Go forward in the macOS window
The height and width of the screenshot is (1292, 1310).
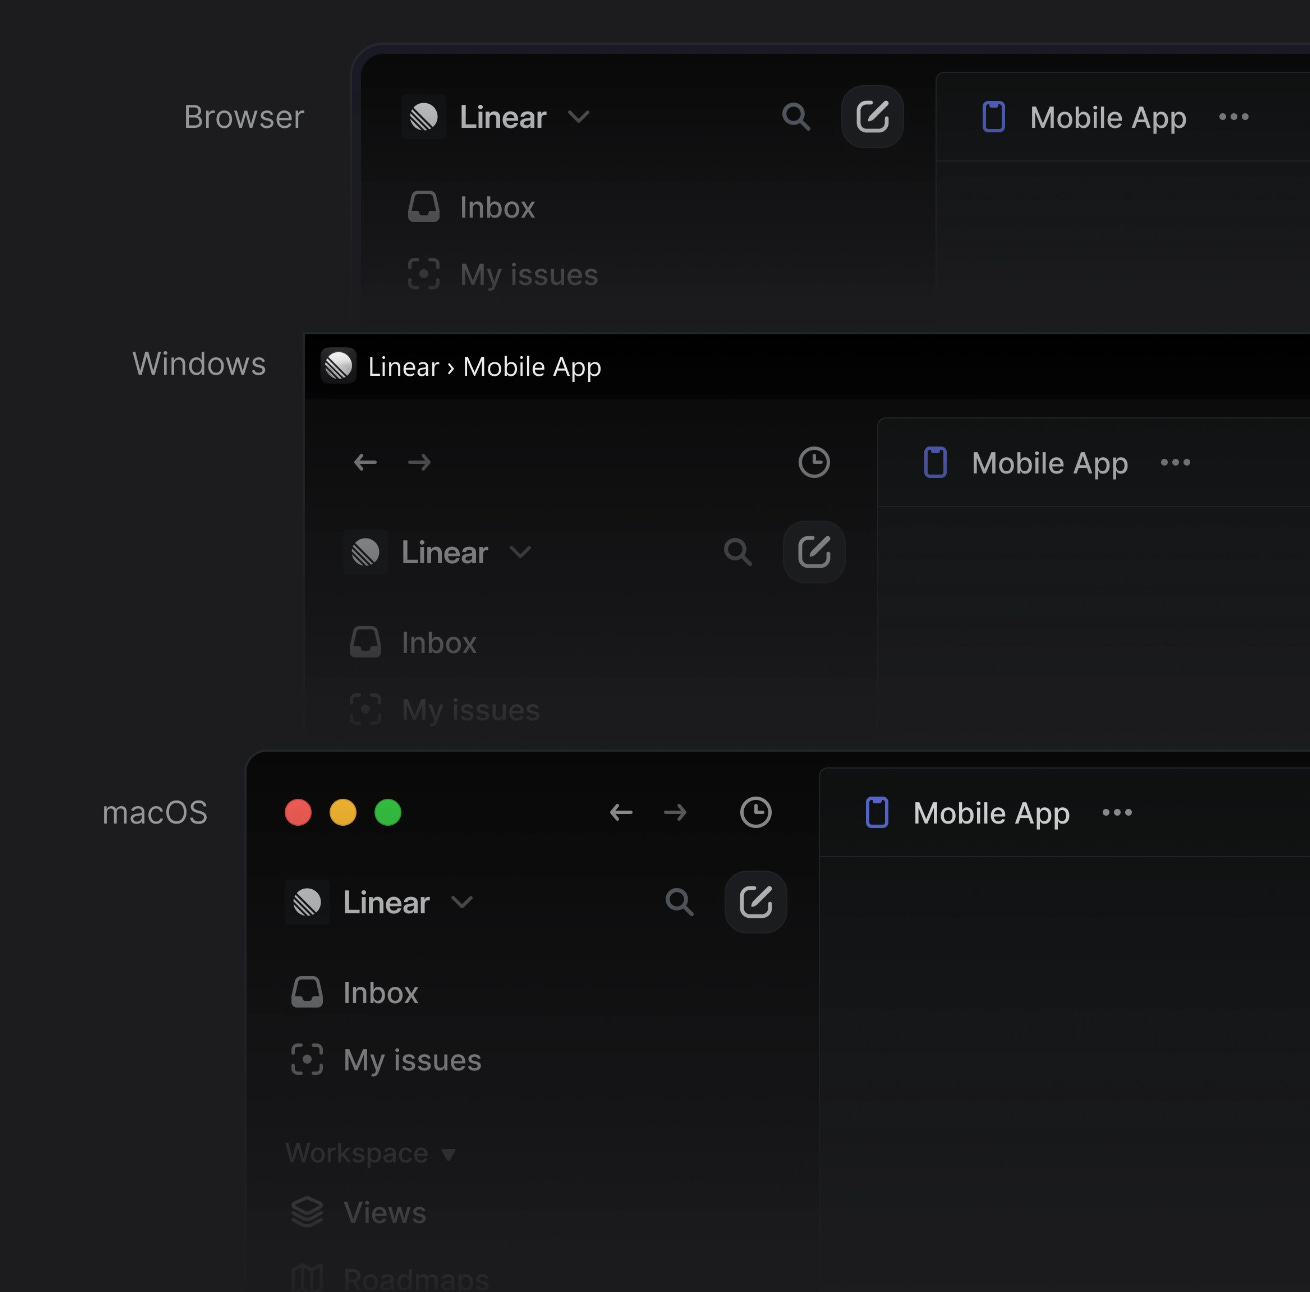tap(676, 812)
